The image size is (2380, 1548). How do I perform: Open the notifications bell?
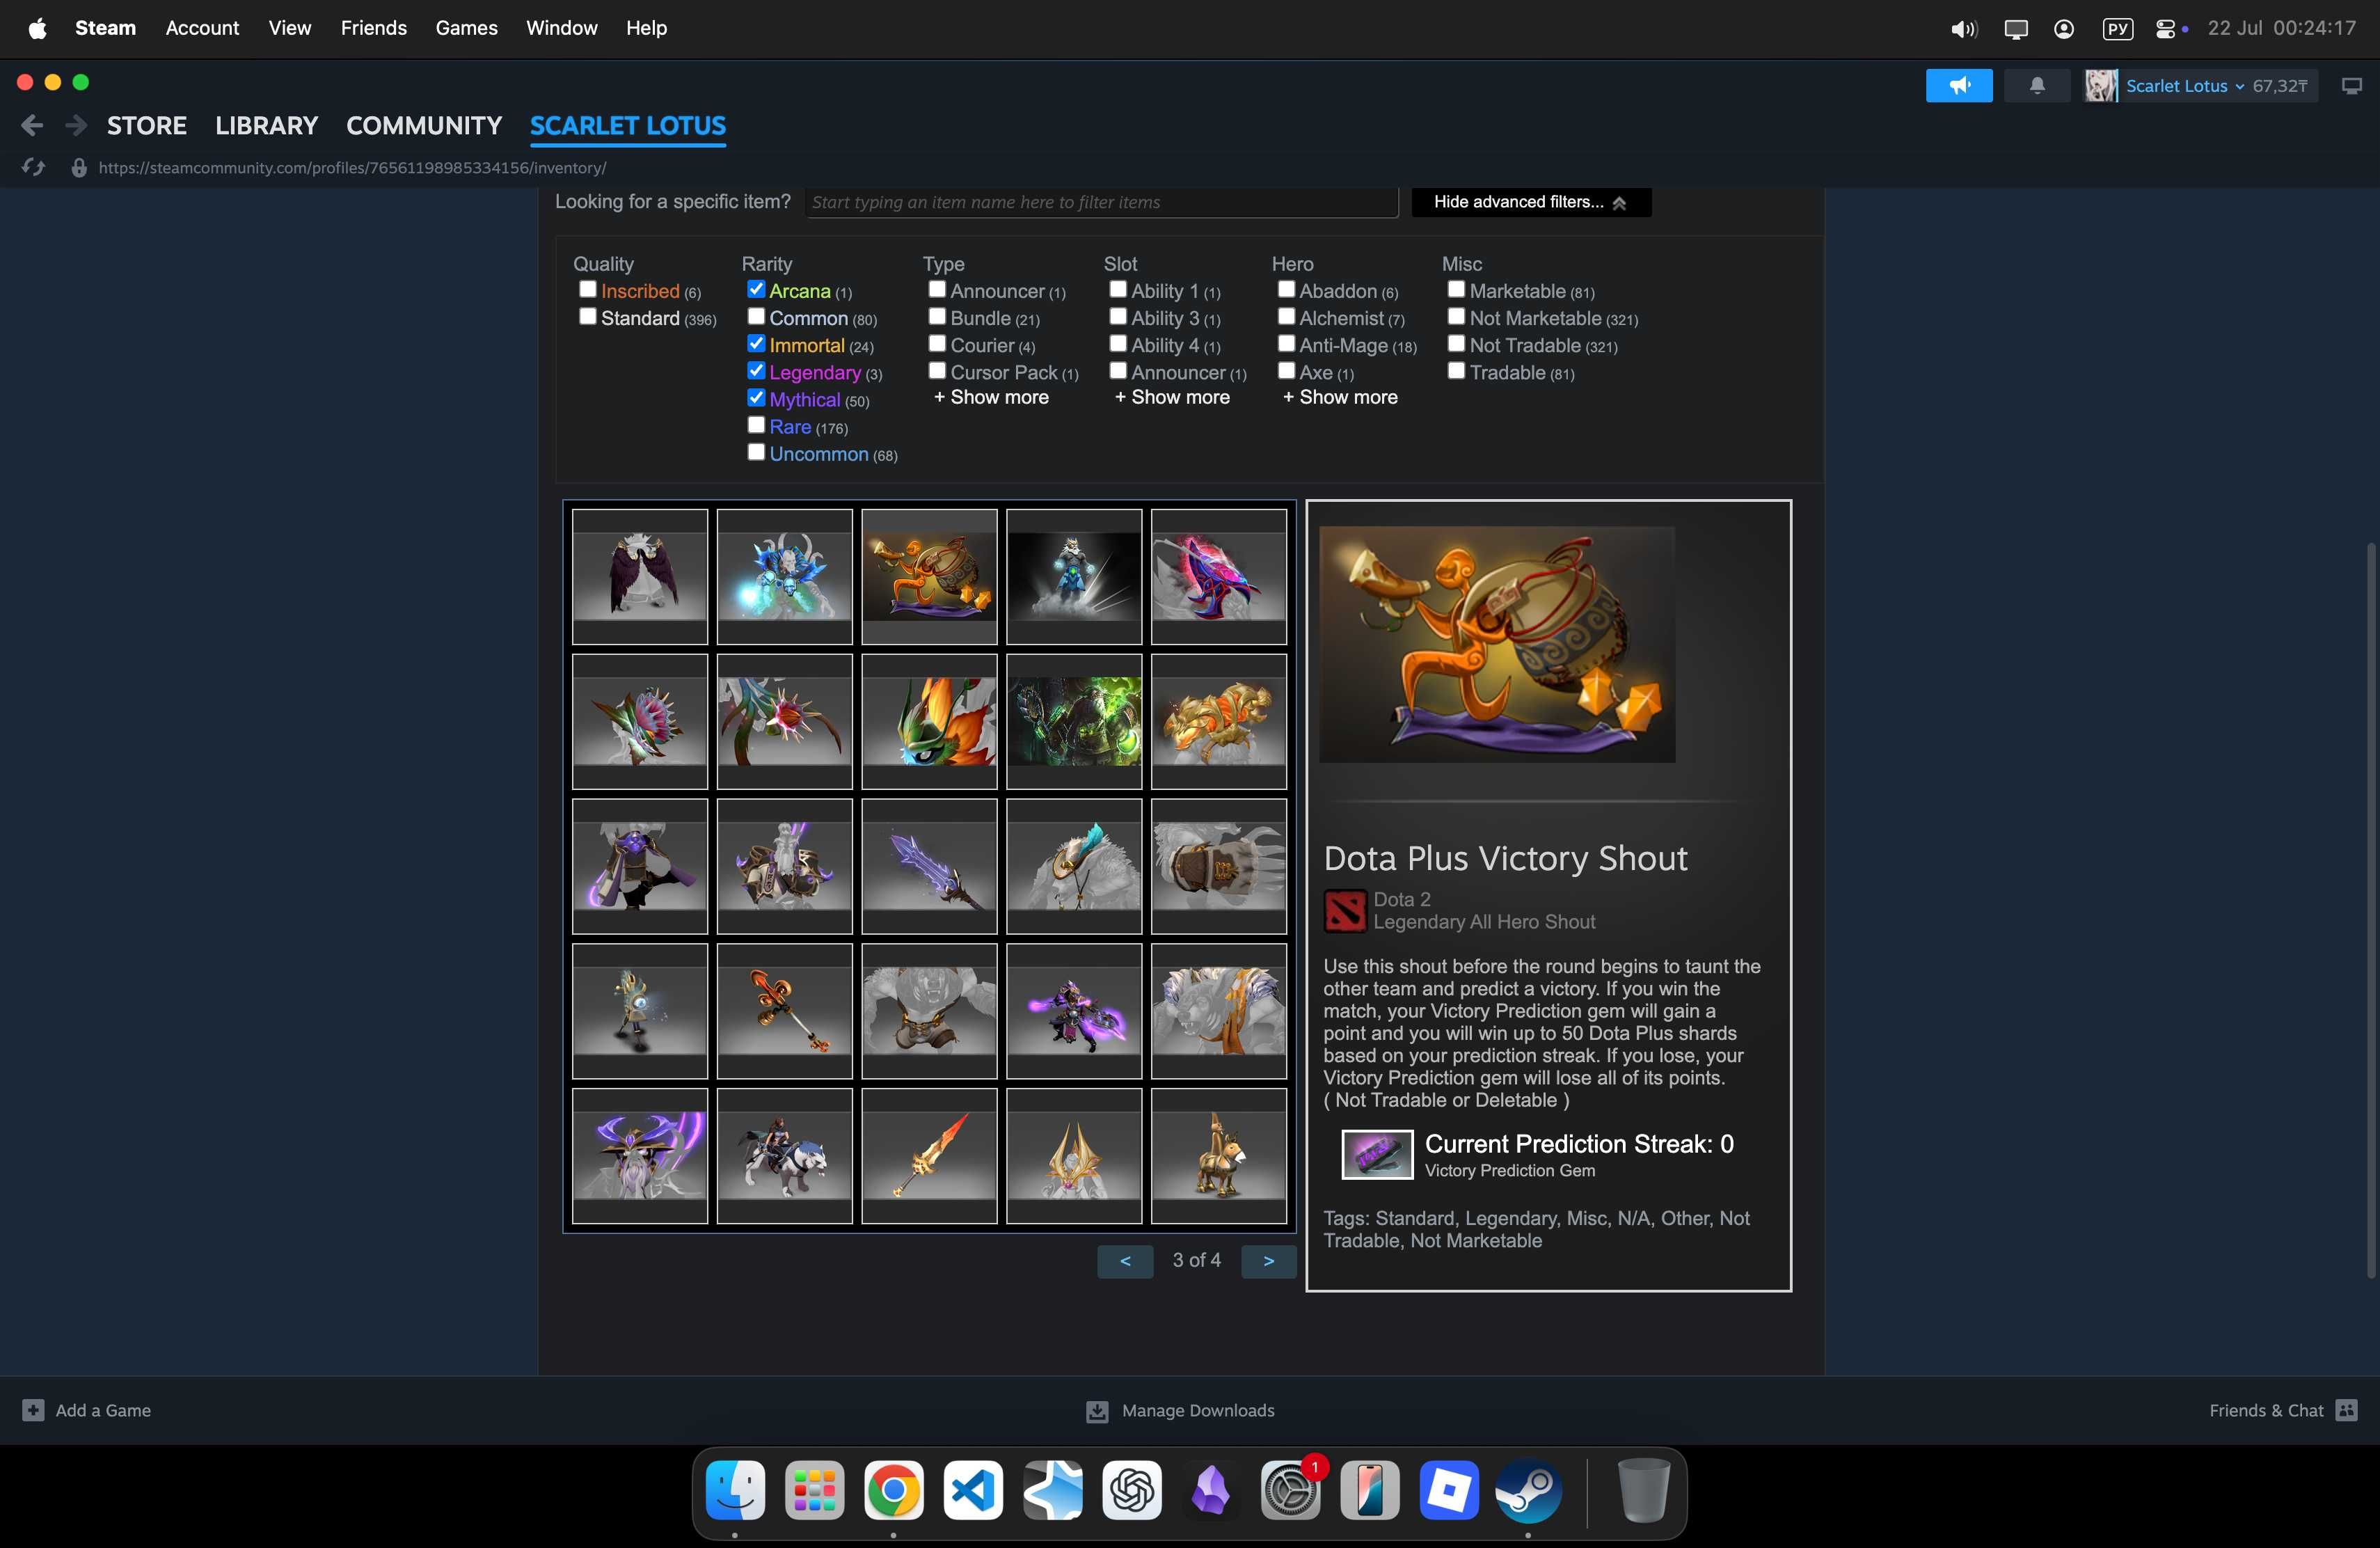coord(2037,86)
